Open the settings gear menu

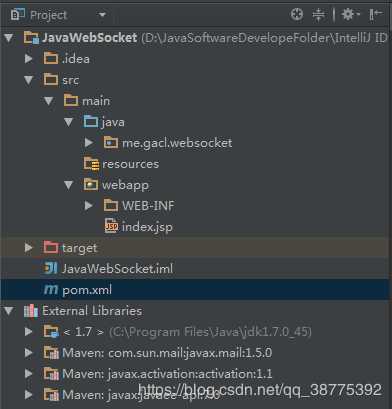[x=350, y=14]
